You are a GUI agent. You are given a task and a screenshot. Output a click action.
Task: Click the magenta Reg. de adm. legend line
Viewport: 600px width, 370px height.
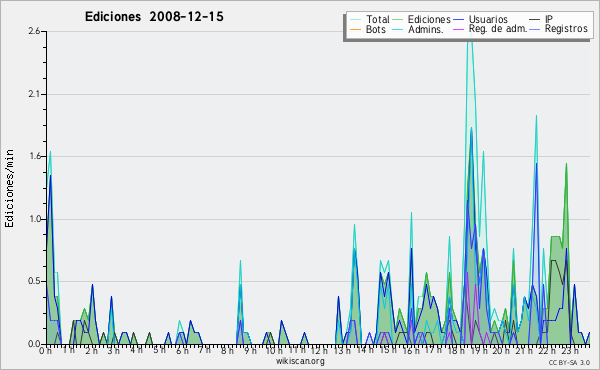click(458, 29)
